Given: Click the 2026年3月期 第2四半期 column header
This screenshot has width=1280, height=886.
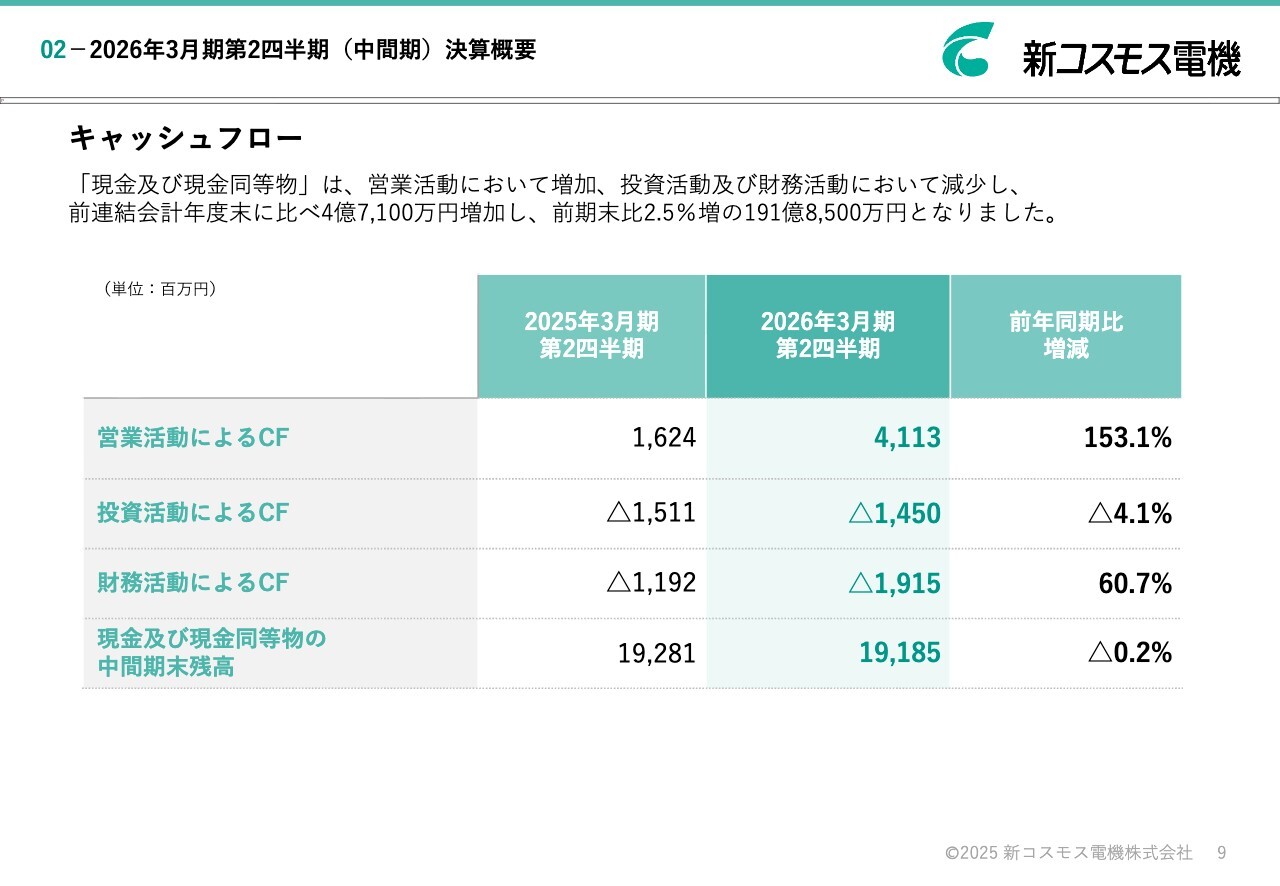Looking at the screenshot, I should (827, 335).
